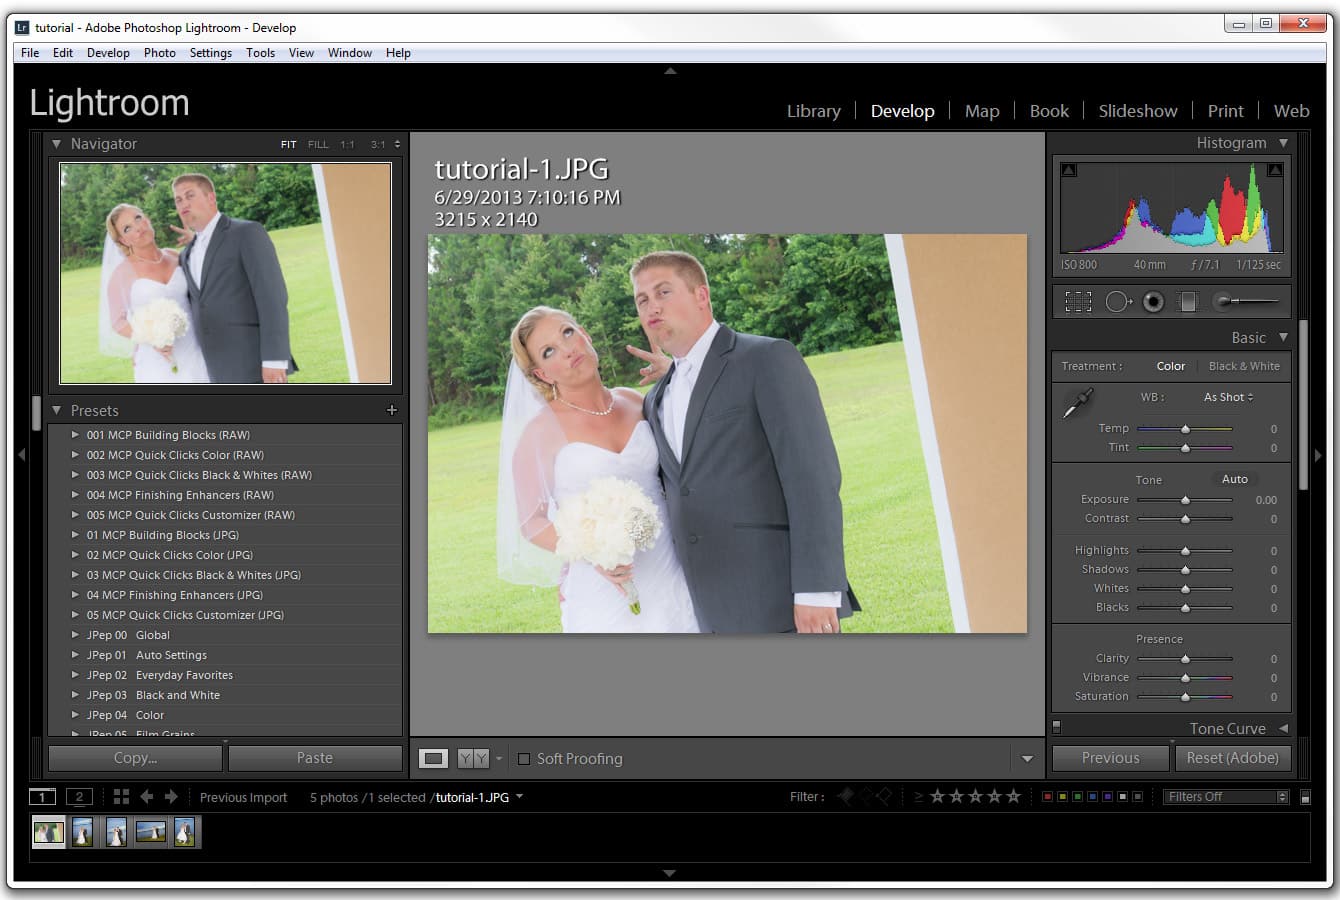The image size is (1340, 900).
Task: Open the Filters Off dropdown
Action: (x=1222, y=796)
